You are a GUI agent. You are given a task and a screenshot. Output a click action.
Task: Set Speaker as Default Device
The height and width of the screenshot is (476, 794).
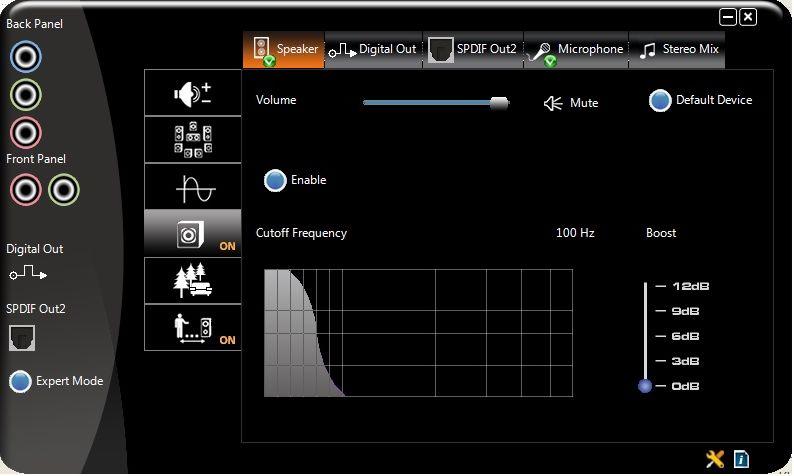point(660,100)
